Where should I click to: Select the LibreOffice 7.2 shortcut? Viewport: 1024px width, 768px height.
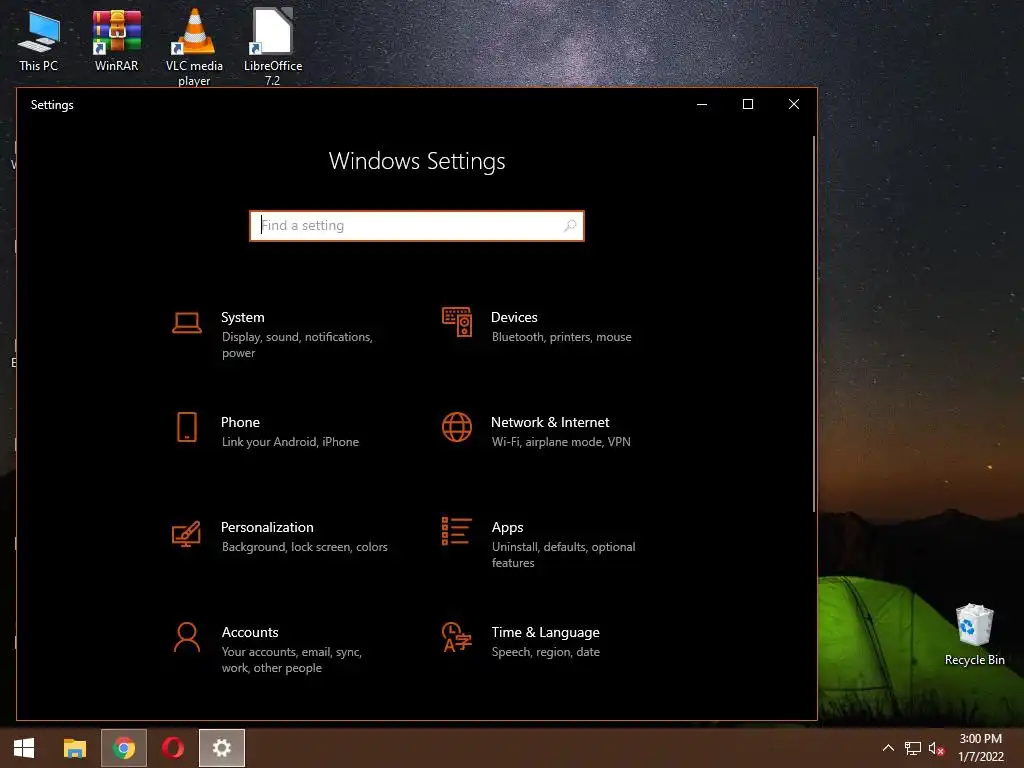tap(273, 48)
